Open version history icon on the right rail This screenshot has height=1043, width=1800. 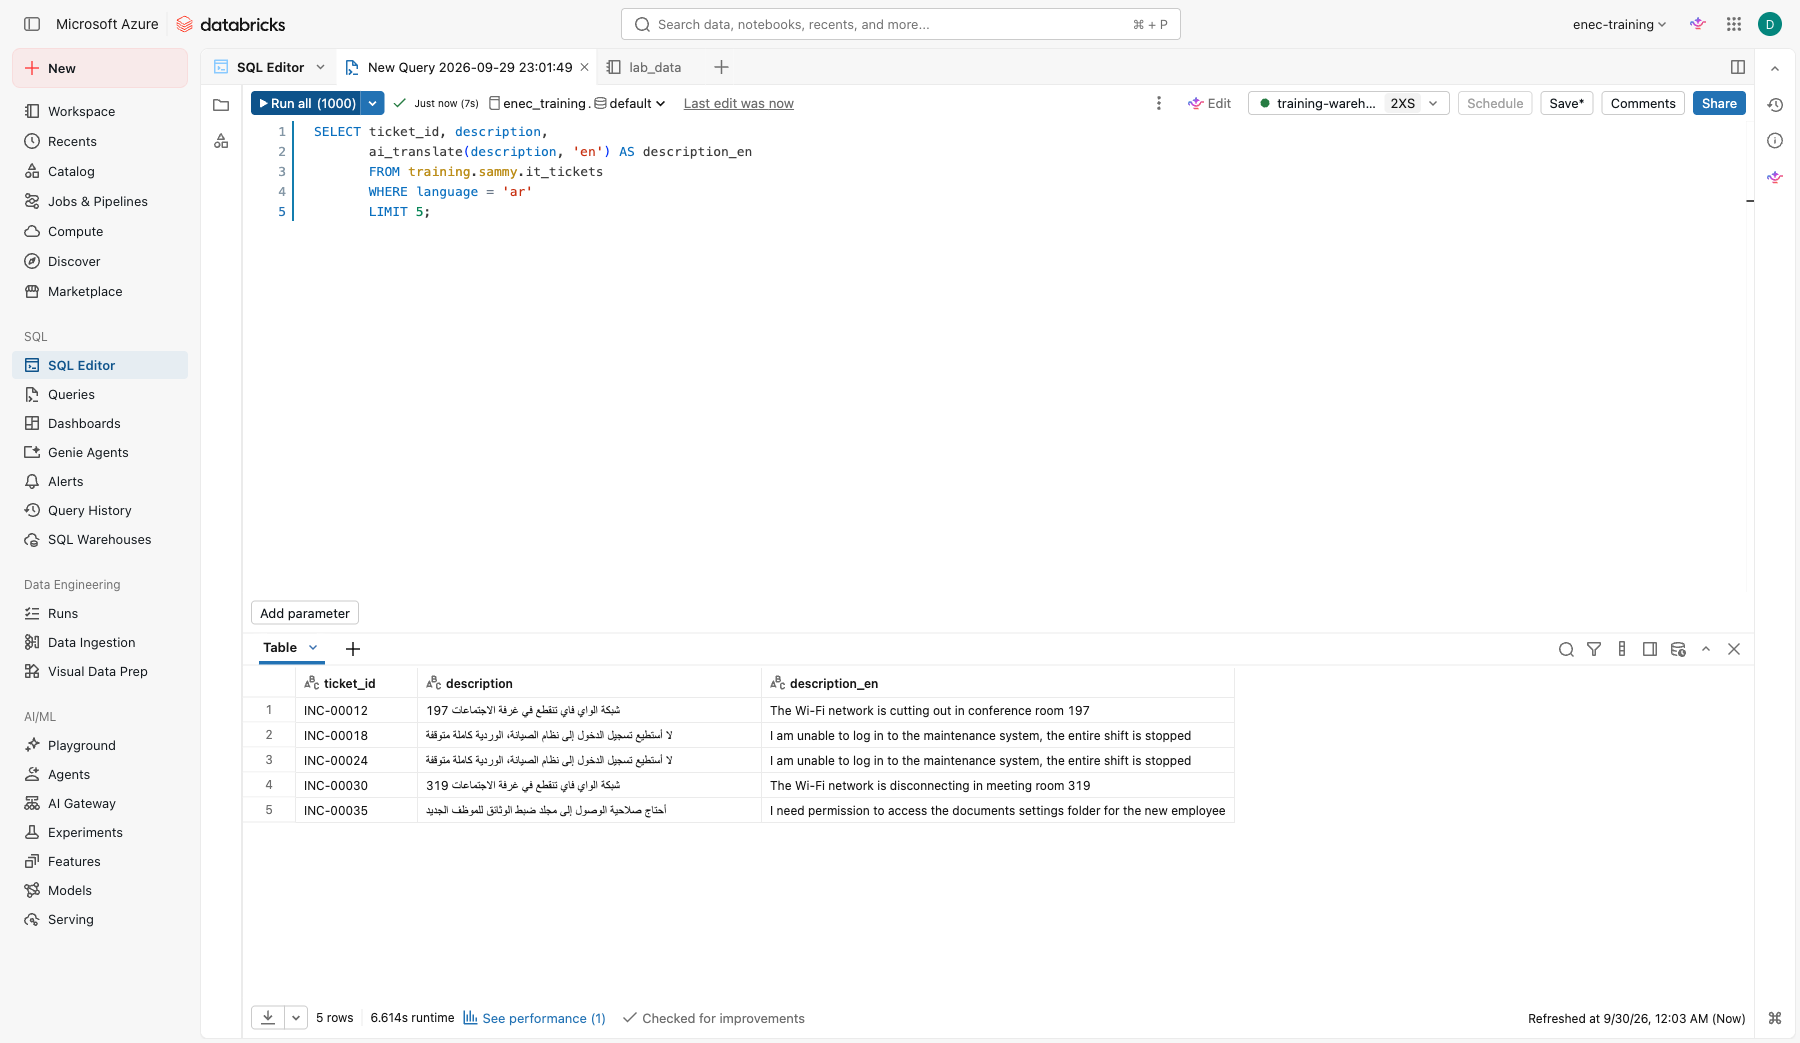[1775, 105]
